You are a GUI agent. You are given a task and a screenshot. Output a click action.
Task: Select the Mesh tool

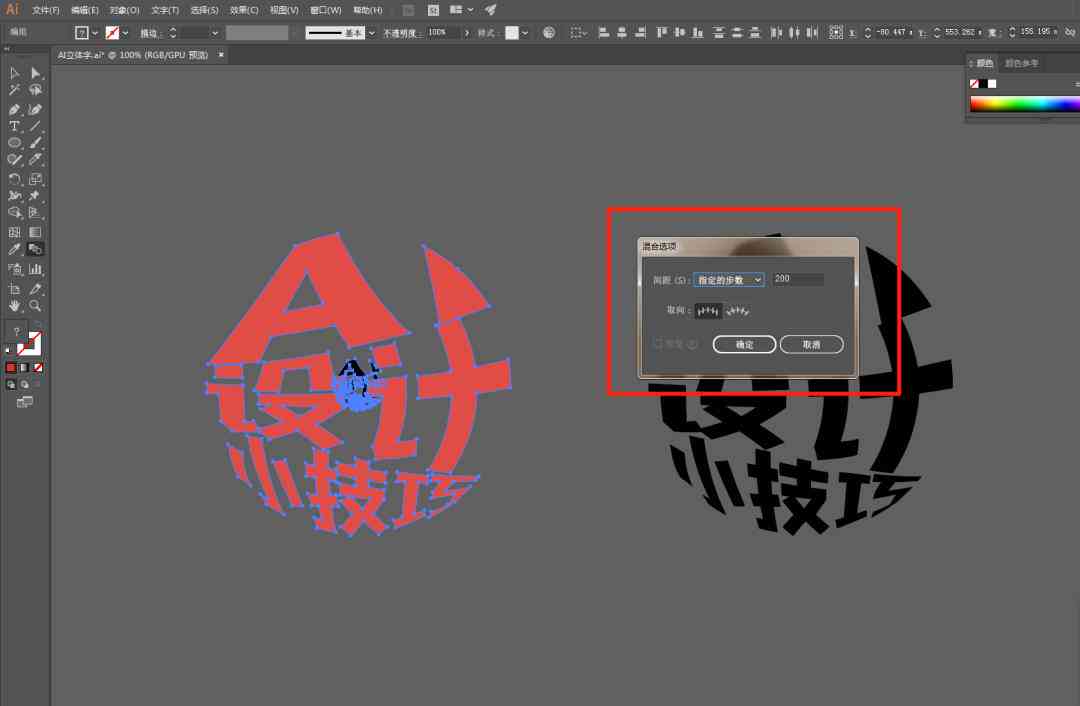(14, 232)
